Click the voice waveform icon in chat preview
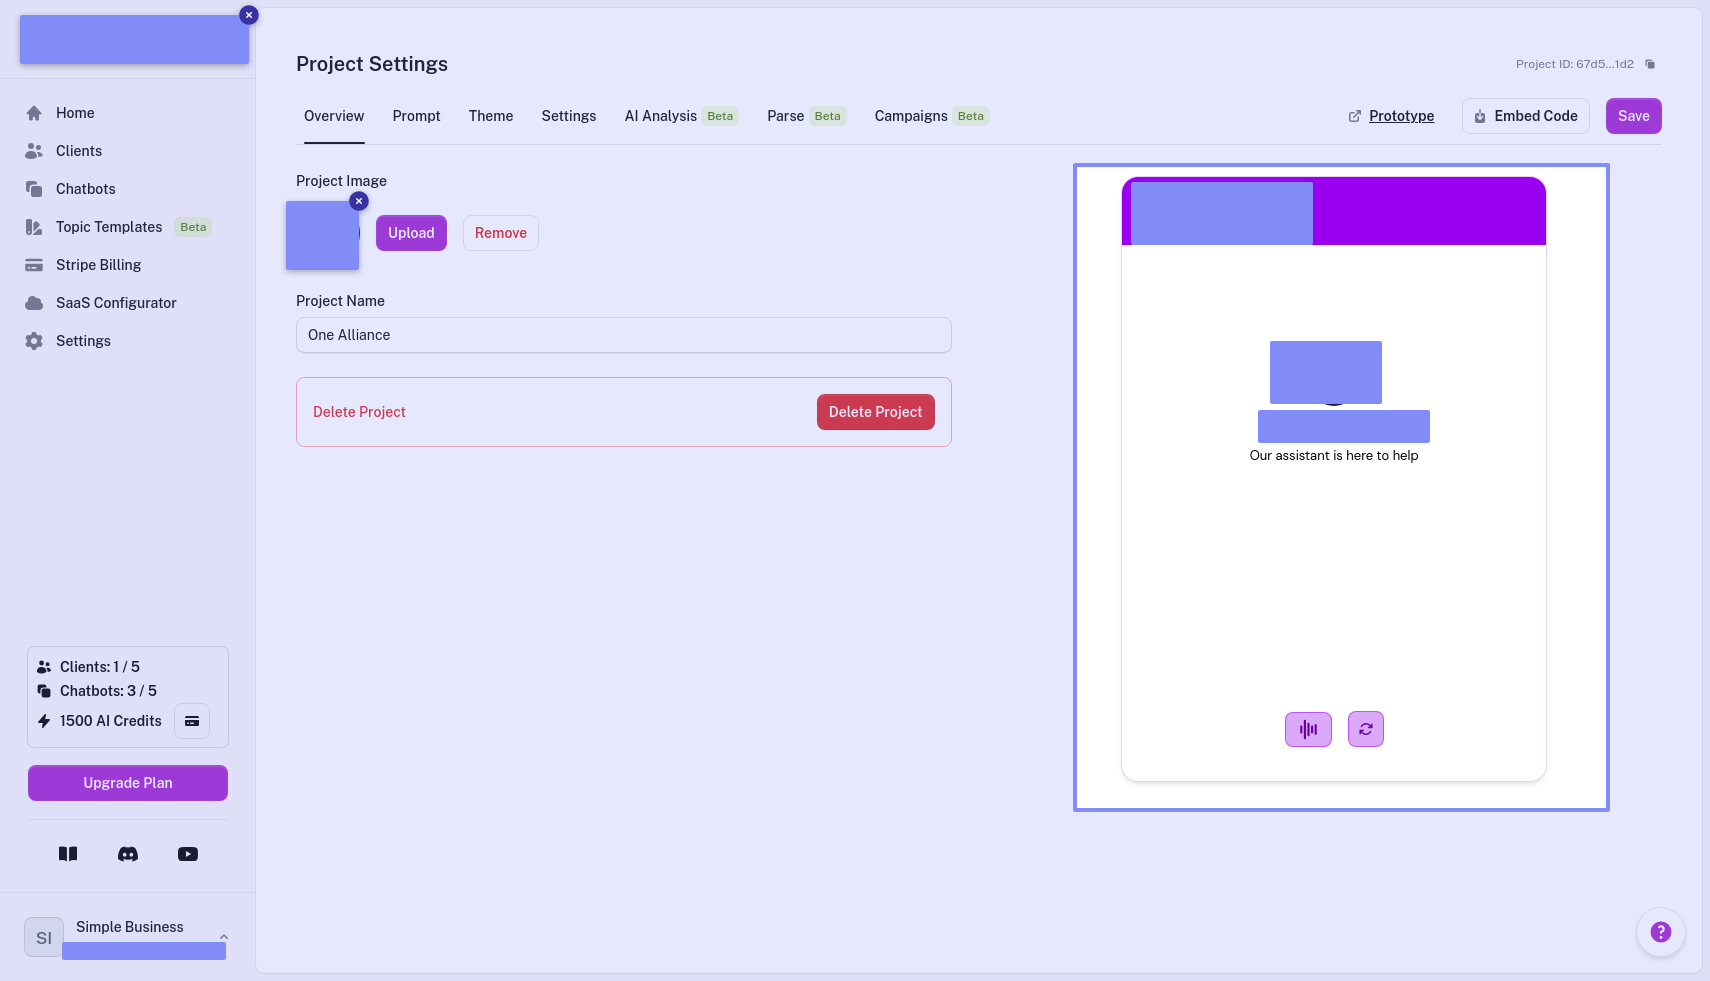The image size is (1710, 981). [1308, 729]
